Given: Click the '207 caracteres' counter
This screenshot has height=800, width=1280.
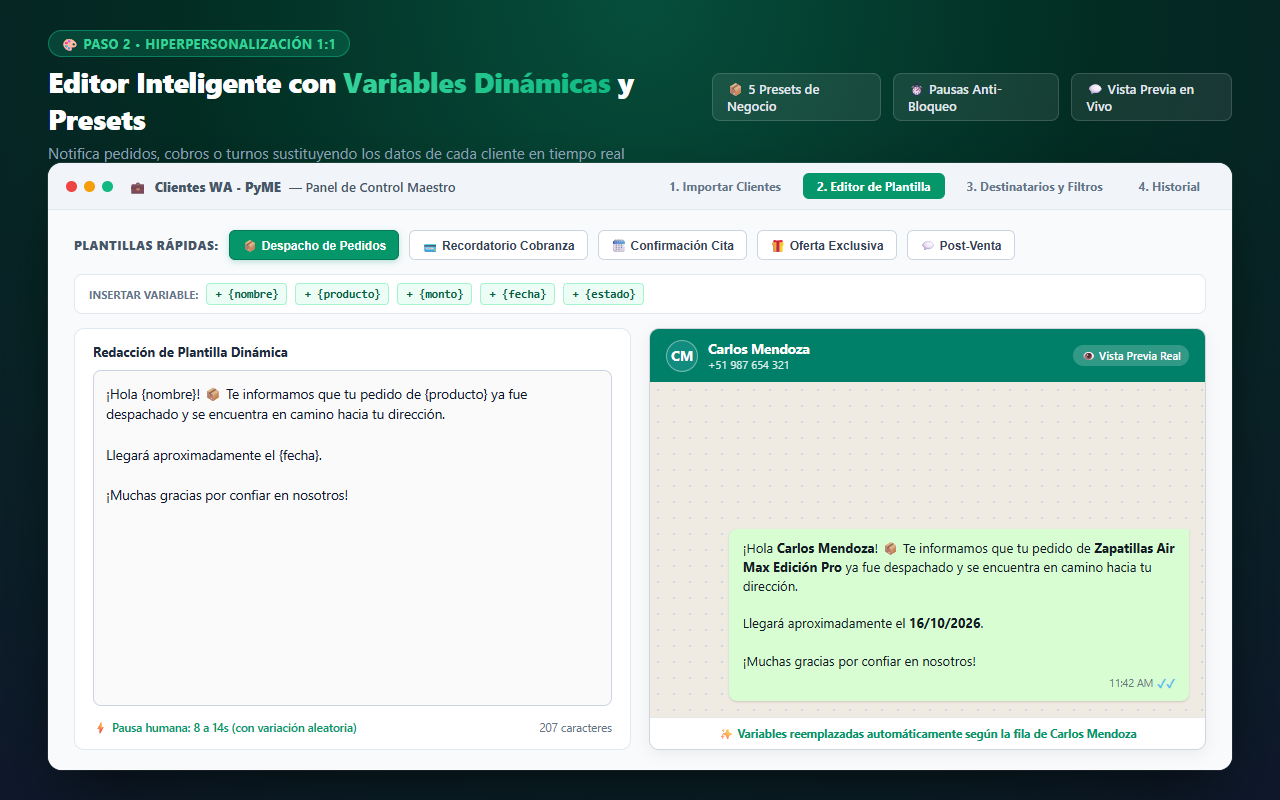Looking at the screenshot, I should [x=575, y=728].
